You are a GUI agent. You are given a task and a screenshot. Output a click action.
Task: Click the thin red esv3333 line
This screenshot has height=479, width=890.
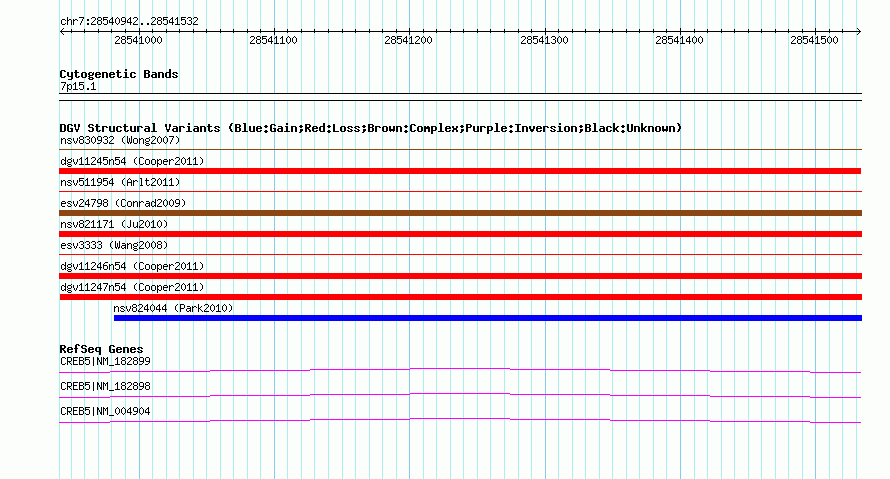[460, 255]
